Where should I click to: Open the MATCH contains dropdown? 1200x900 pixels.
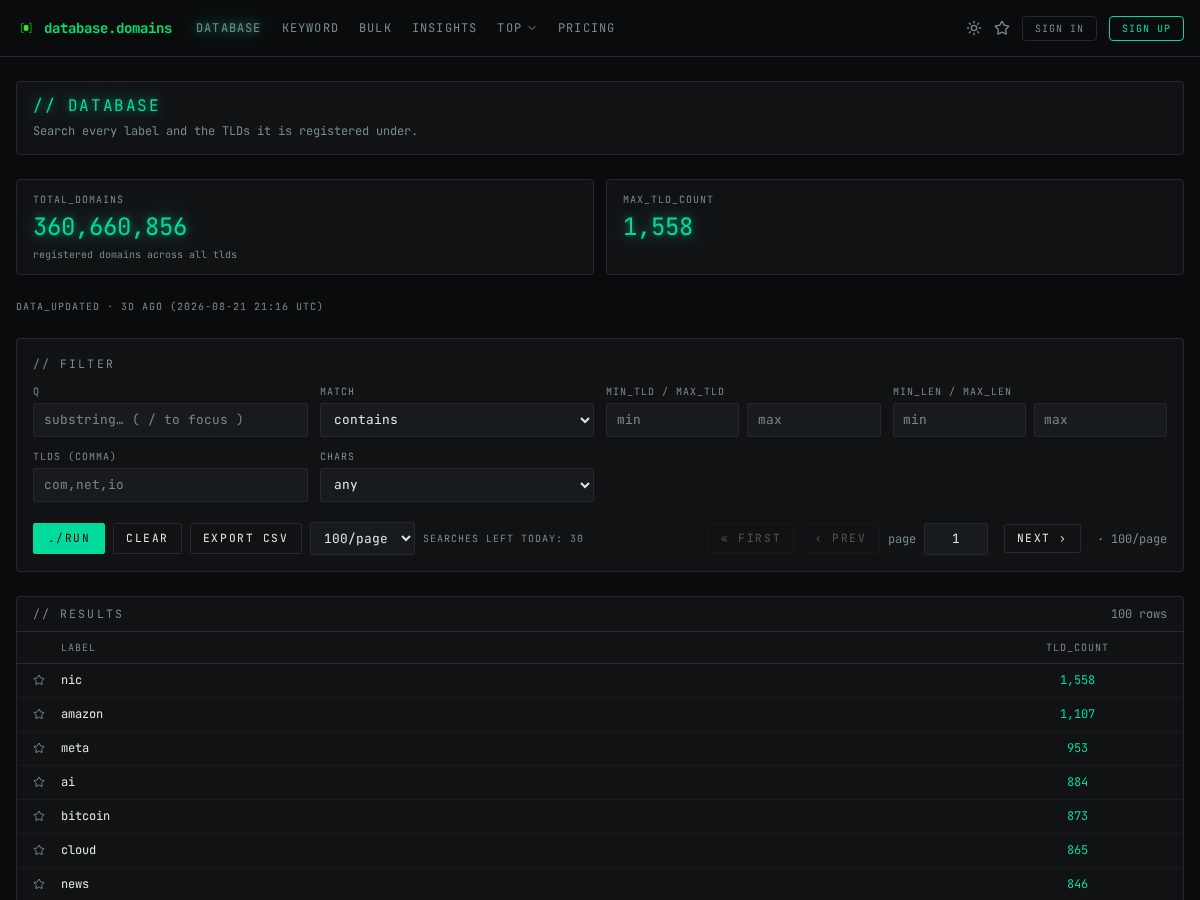pos(457,420)
